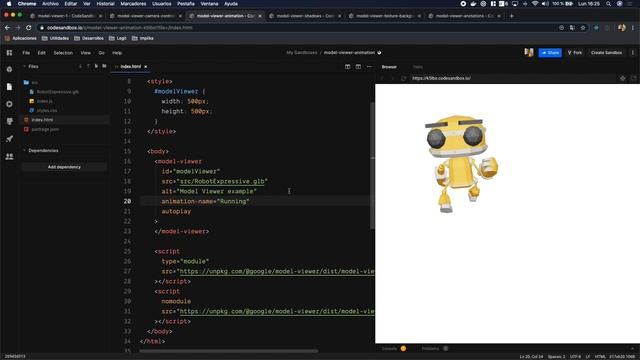Image resolution: width=640 pixels, height=360 pixels.
Task: Go back in Chrome
Action: click(x=7, y=27)
